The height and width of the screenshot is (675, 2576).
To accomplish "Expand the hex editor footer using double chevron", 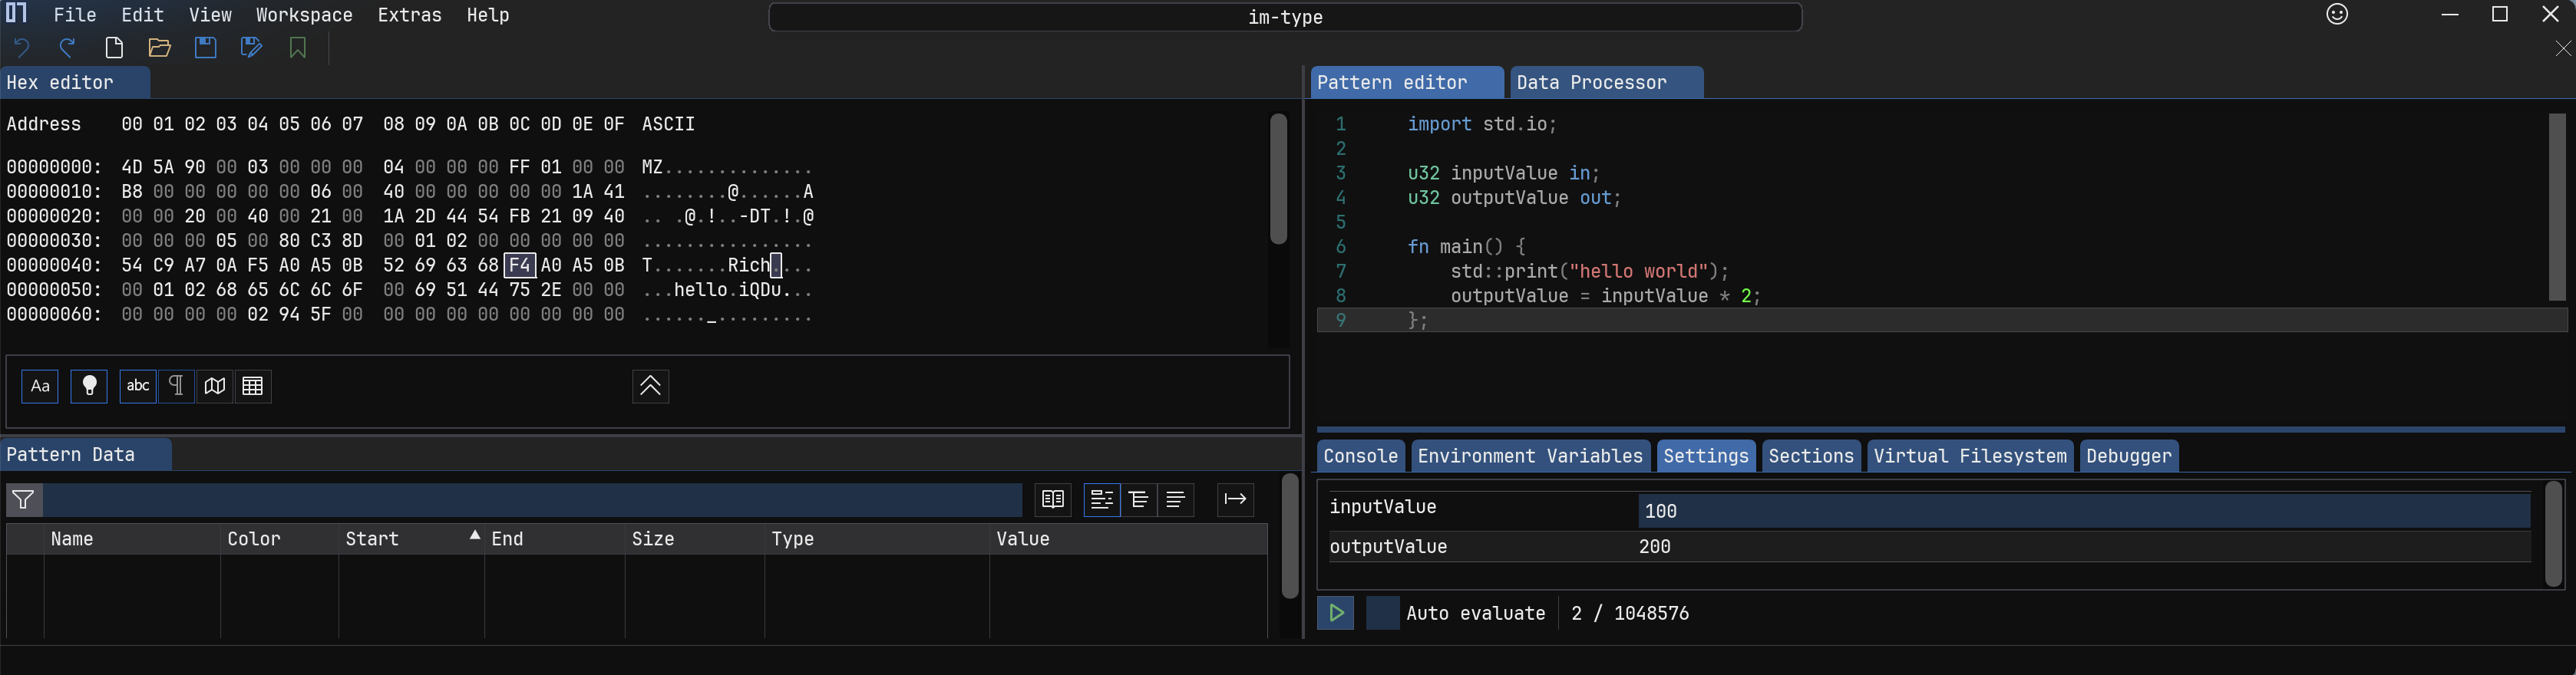I will 650,386.
